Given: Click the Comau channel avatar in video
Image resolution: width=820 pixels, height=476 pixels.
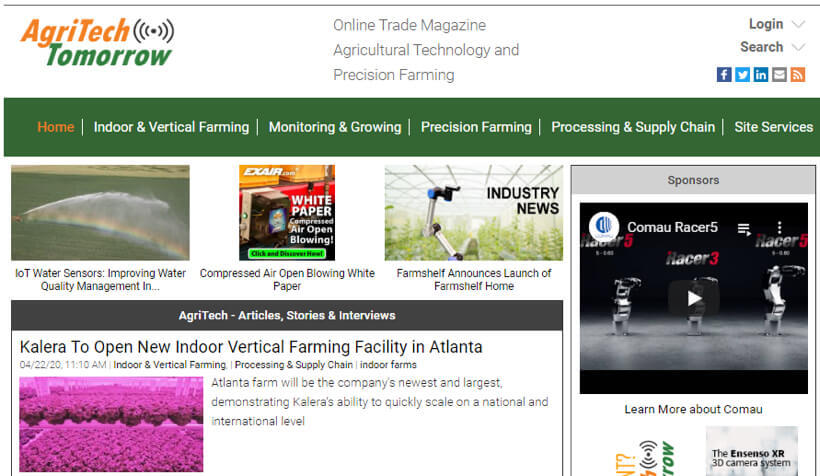Looking at the screenshot, I should pyautogui.click(x=604, y=228).
